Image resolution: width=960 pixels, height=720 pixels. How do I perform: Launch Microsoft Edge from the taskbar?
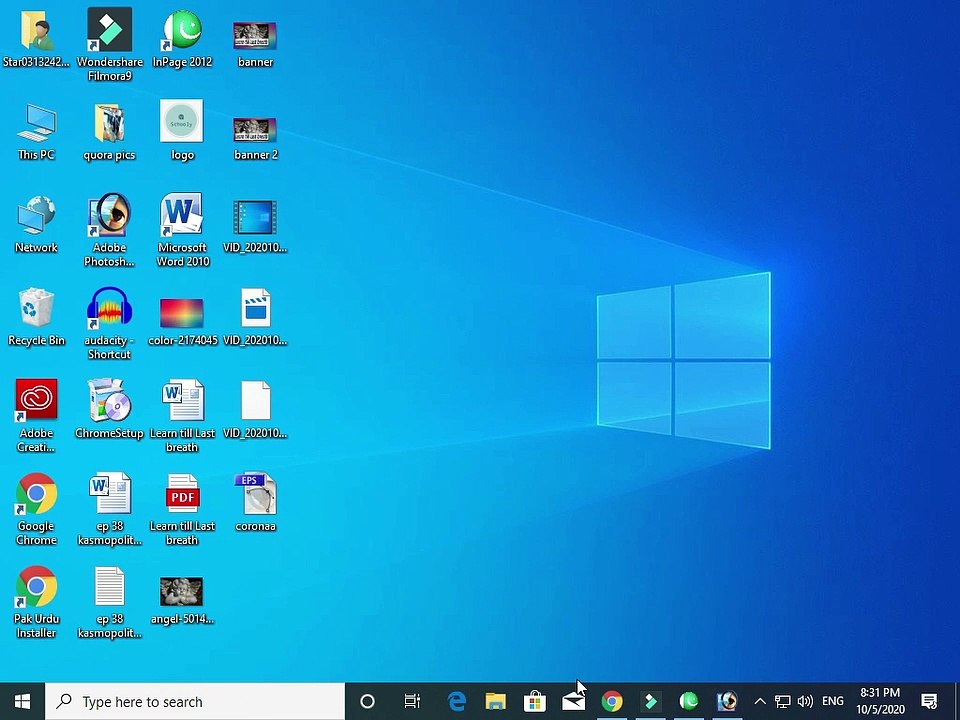[x=457, y=702]
